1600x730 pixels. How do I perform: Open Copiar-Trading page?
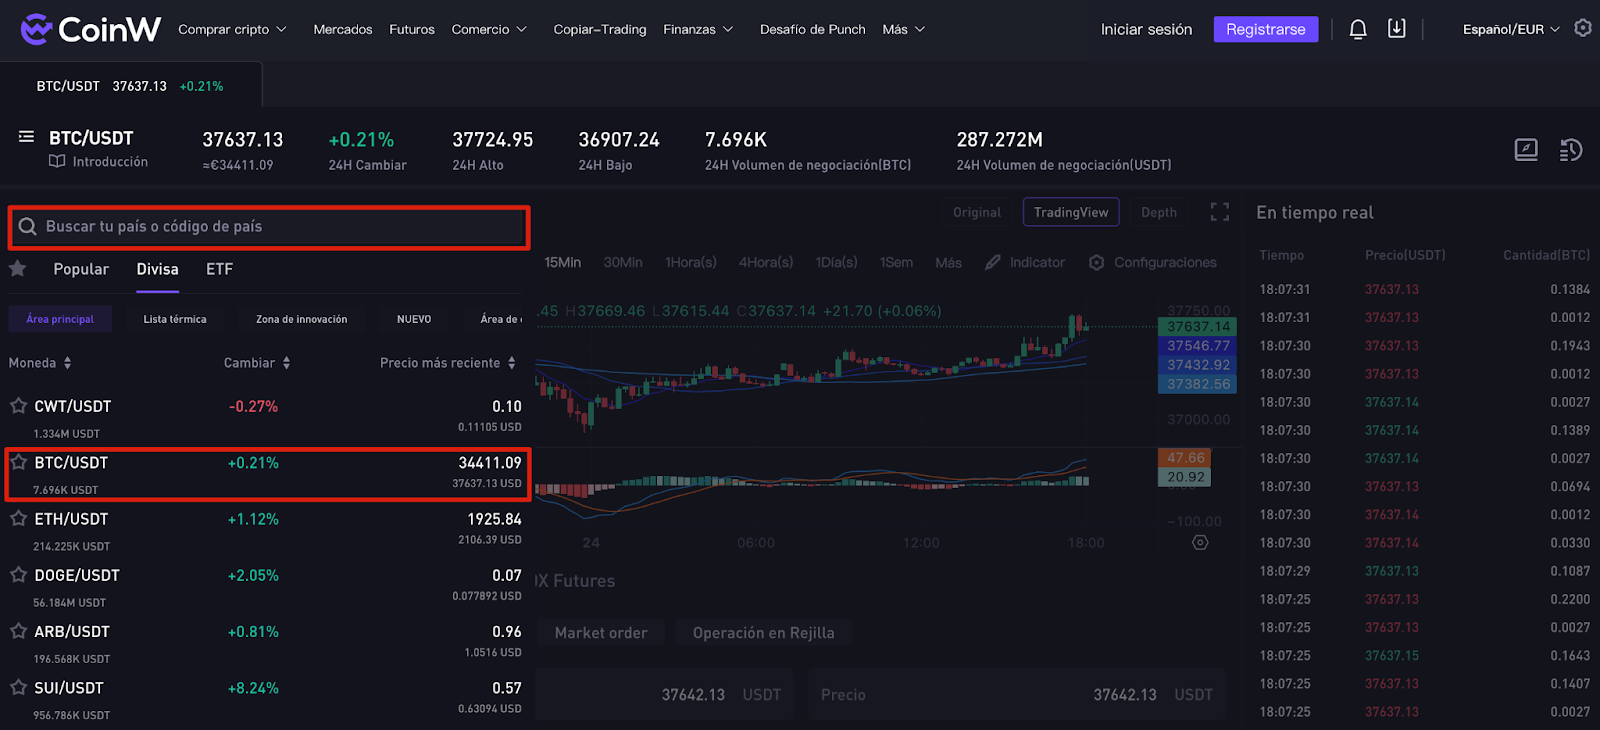pyautogui.click(x=600, y=29)
